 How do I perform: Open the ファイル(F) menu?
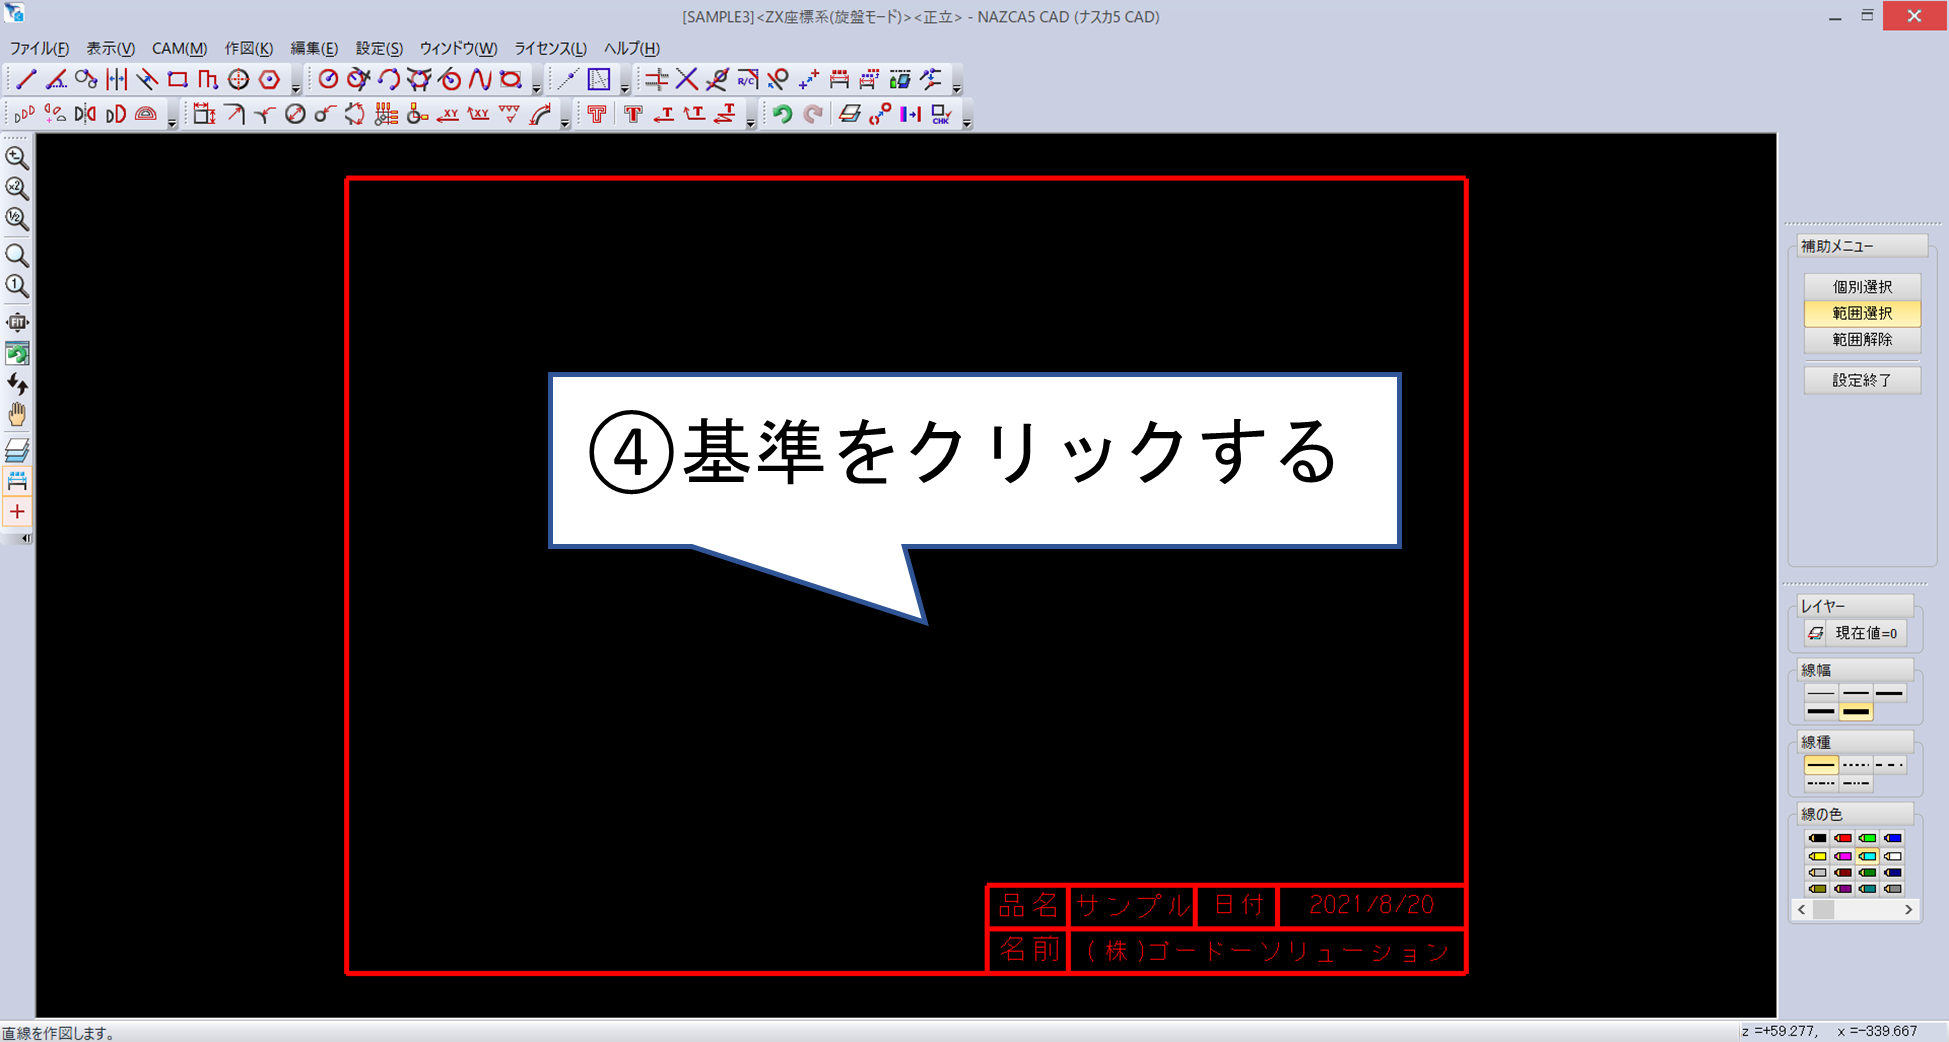coord(39,48)
